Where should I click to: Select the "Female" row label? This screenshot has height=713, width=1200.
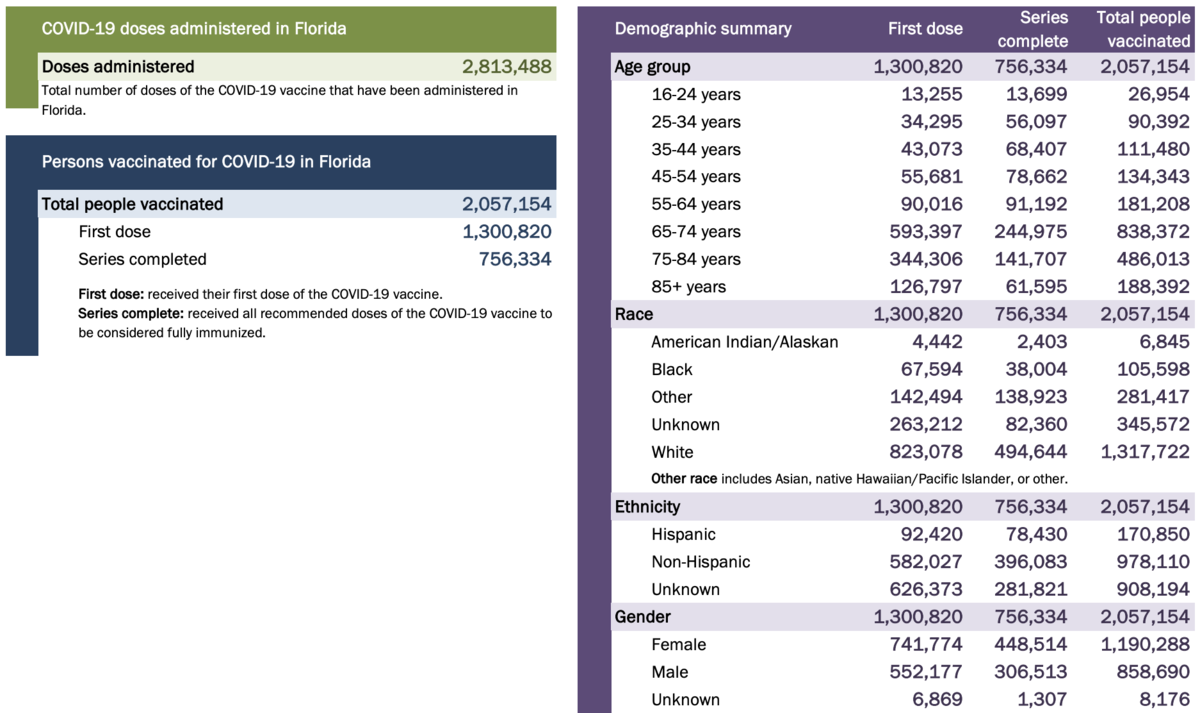[x=678, y=645]
